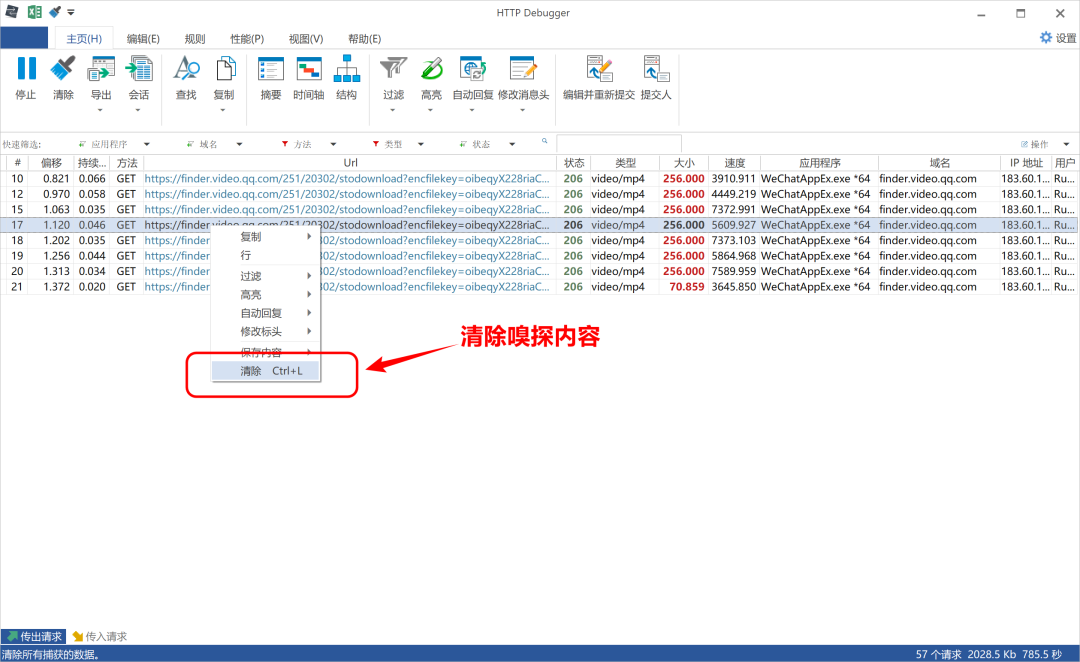Click the Find (查找) icon
1080x662 pixels.
(x=186, y=69)
